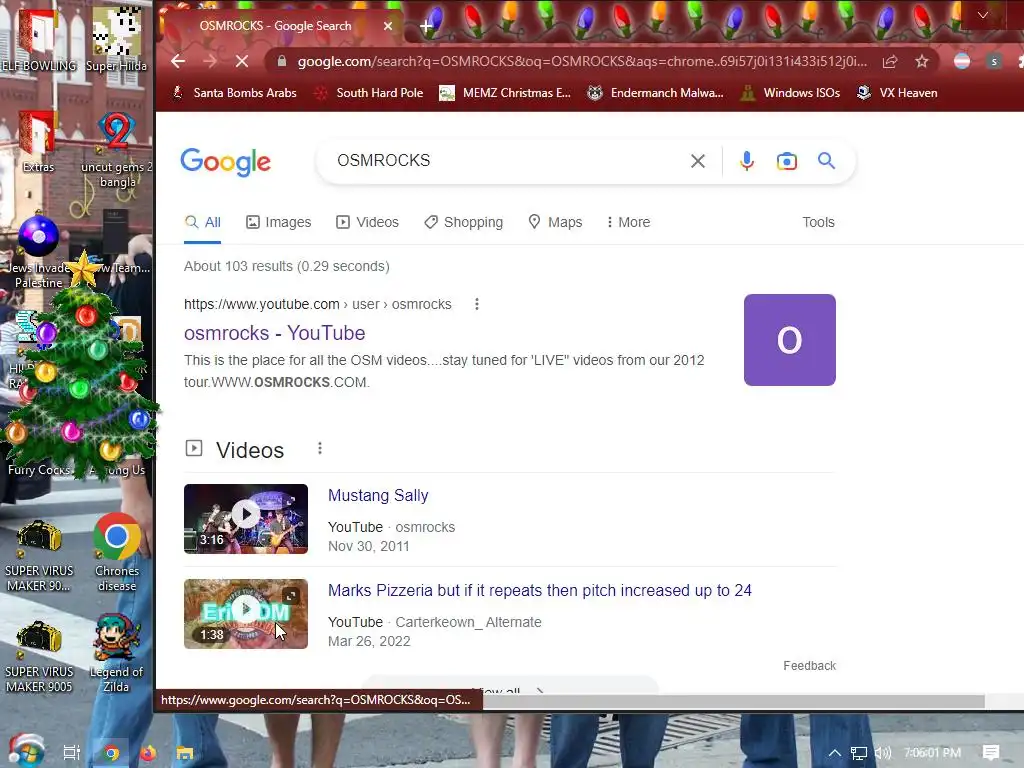Select the uncut gems 2 bangla icon
Image resolution: width=1024 pixels, height=768 pixels.
pyautogui.click(x=116, y=150)
